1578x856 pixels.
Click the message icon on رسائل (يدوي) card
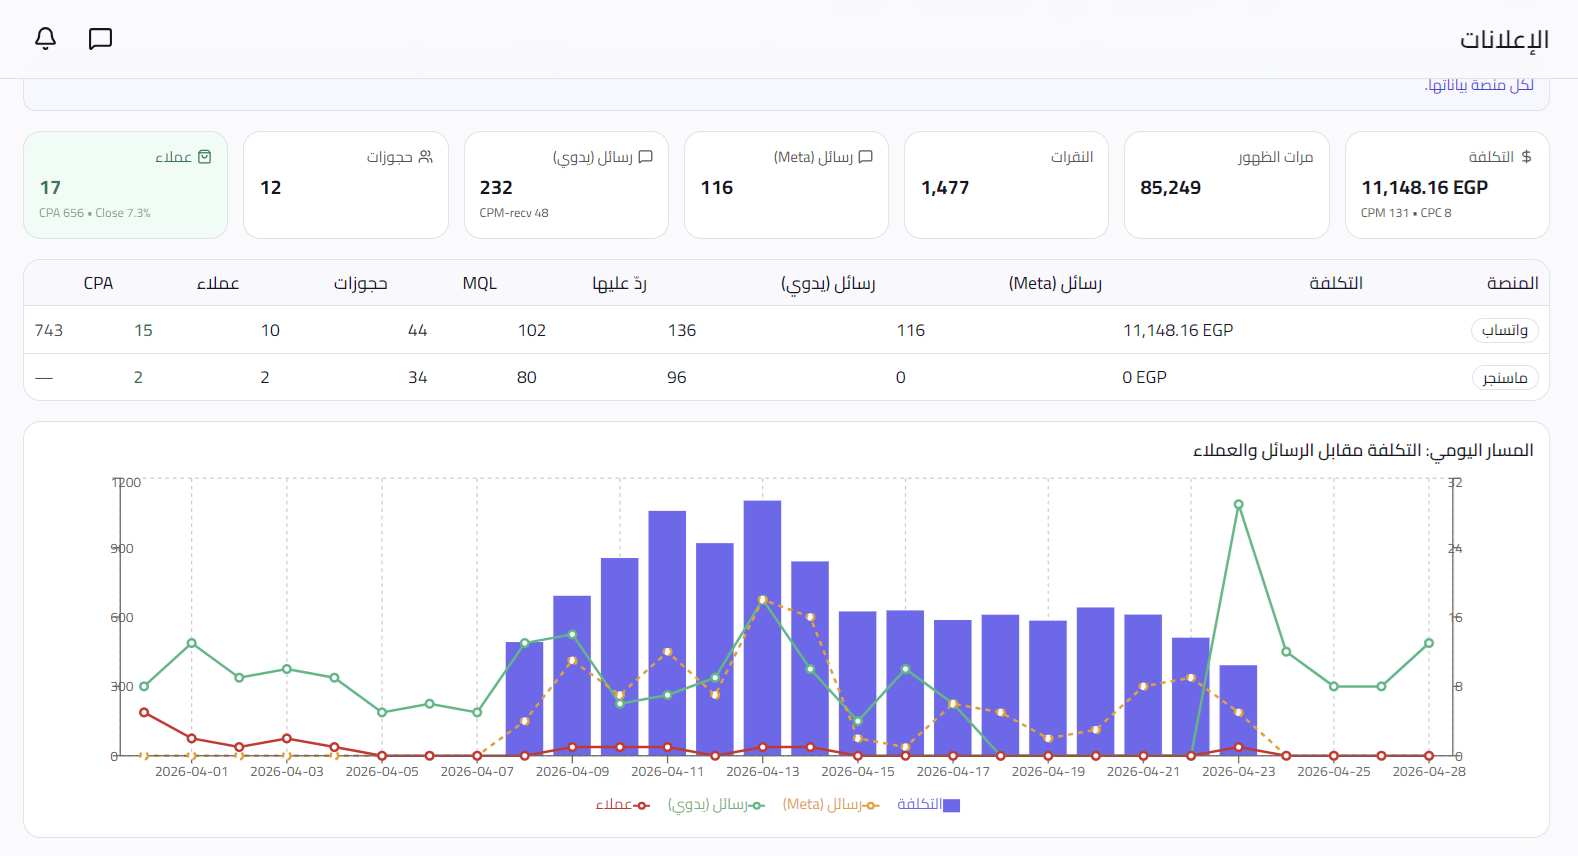click(x=646, y=157)
